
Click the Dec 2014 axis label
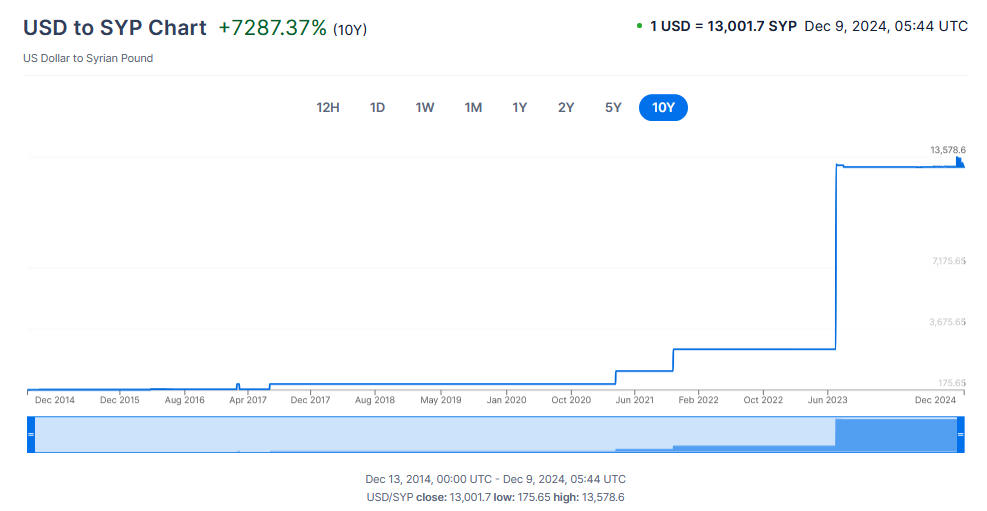pyautogui.click(x=54, y=400)
